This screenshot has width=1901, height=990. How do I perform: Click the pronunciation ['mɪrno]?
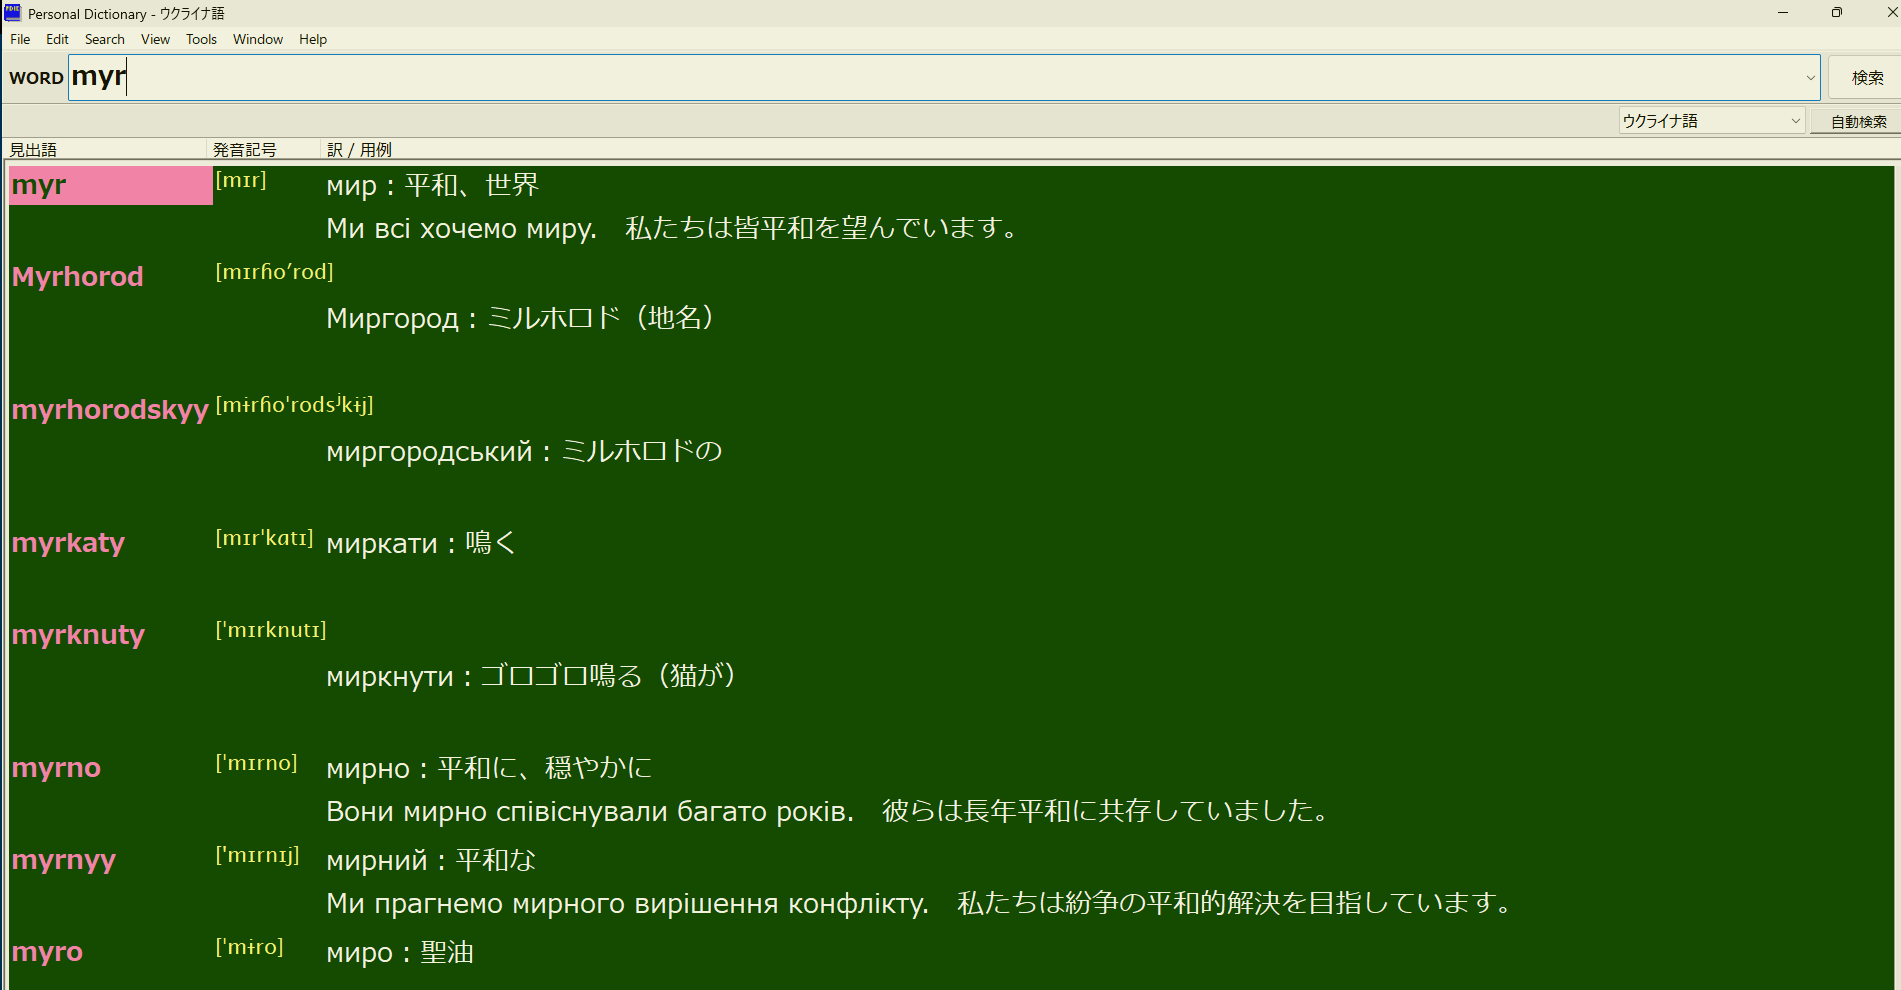(x=257, y=763)
